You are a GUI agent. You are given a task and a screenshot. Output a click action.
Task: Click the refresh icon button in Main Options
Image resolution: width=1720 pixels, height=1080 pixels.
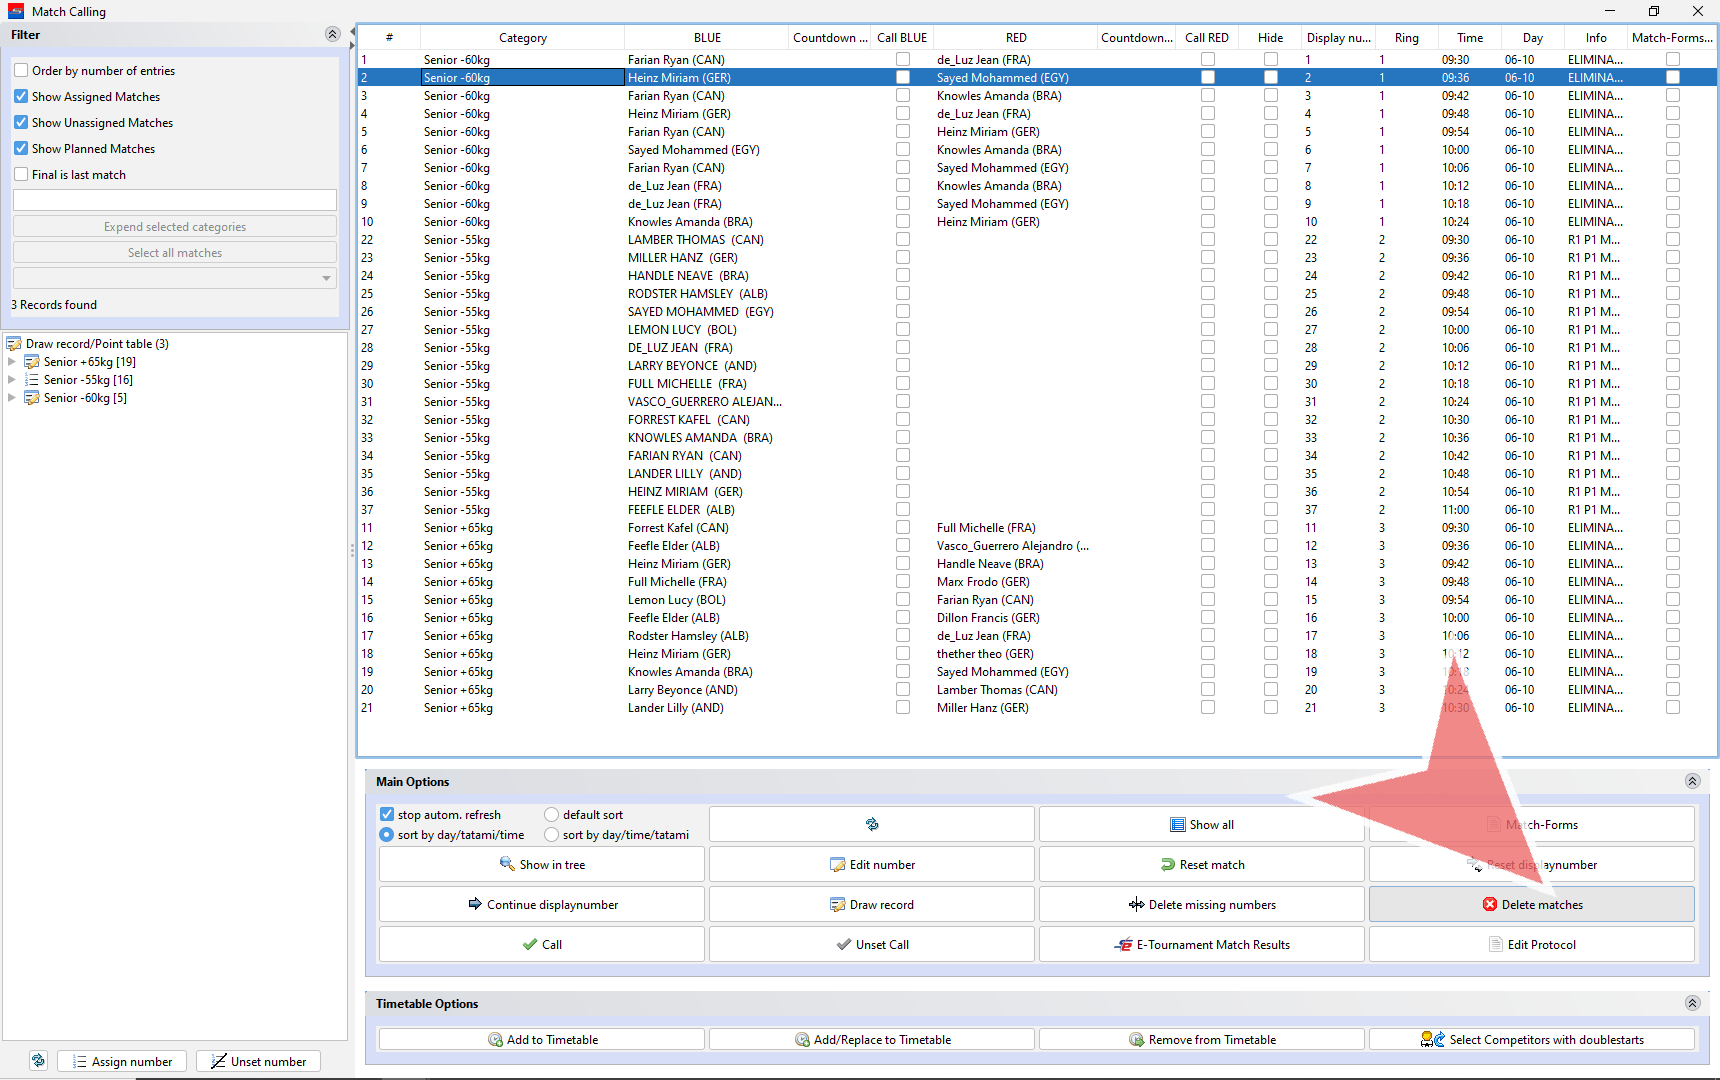[x=871, y=824]
